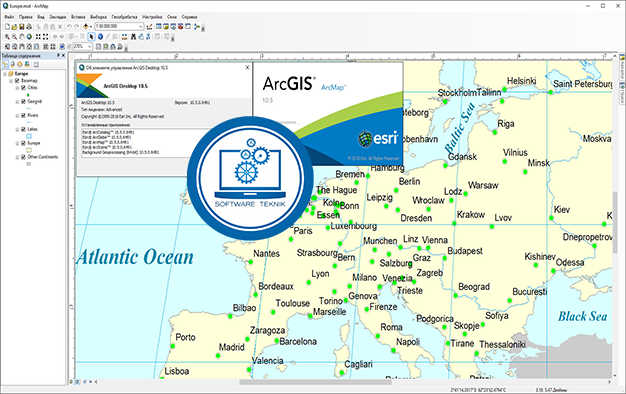Open the layout zoom percentage dropdown
626x394 pixels.
(90, 46)
